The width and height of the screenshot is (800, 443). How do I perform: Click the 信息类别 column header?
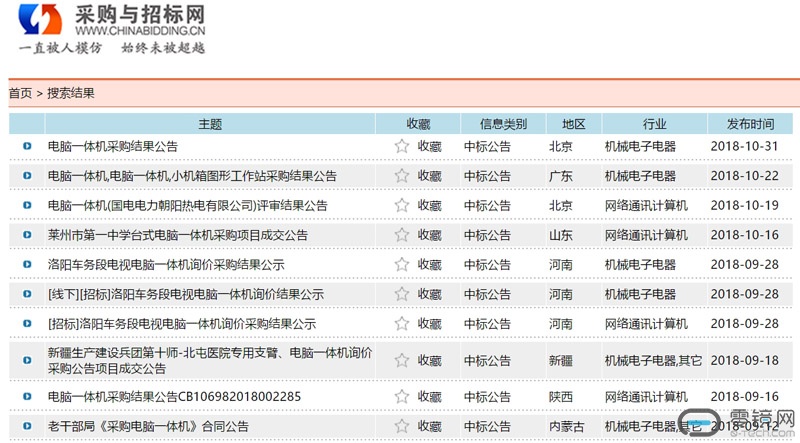pos(503,124)
